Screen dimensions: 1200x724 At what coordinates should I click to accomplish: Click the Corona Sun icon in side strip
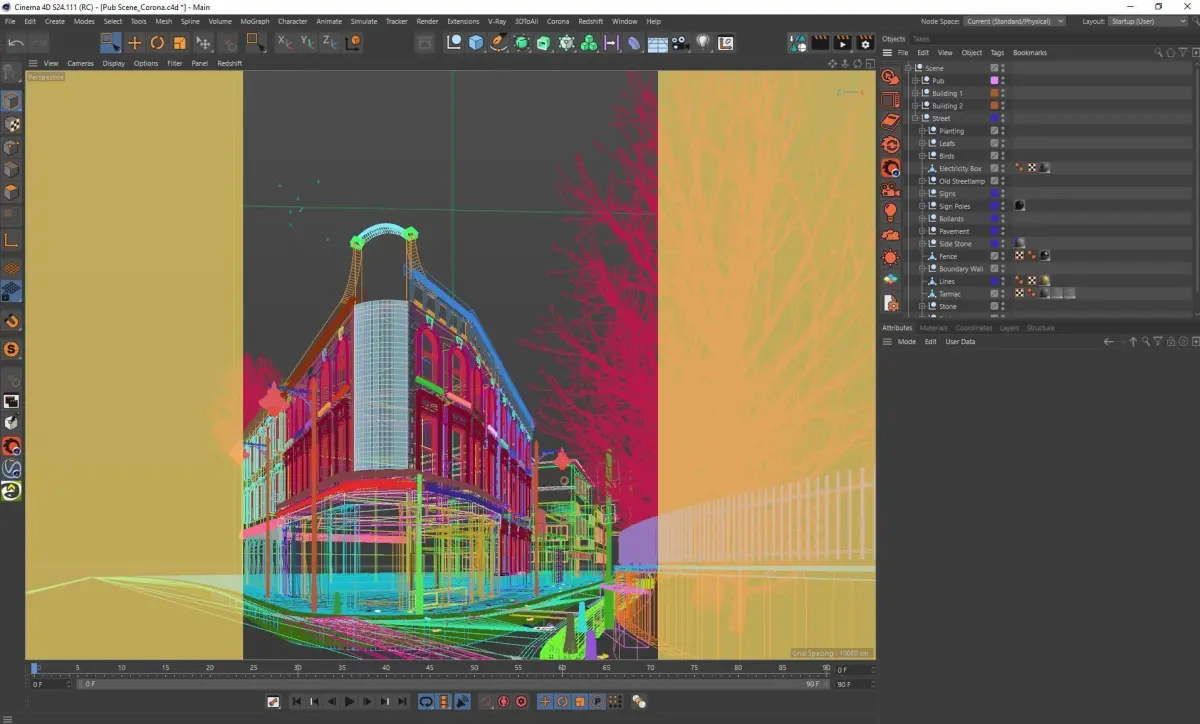tap(890, 257)
